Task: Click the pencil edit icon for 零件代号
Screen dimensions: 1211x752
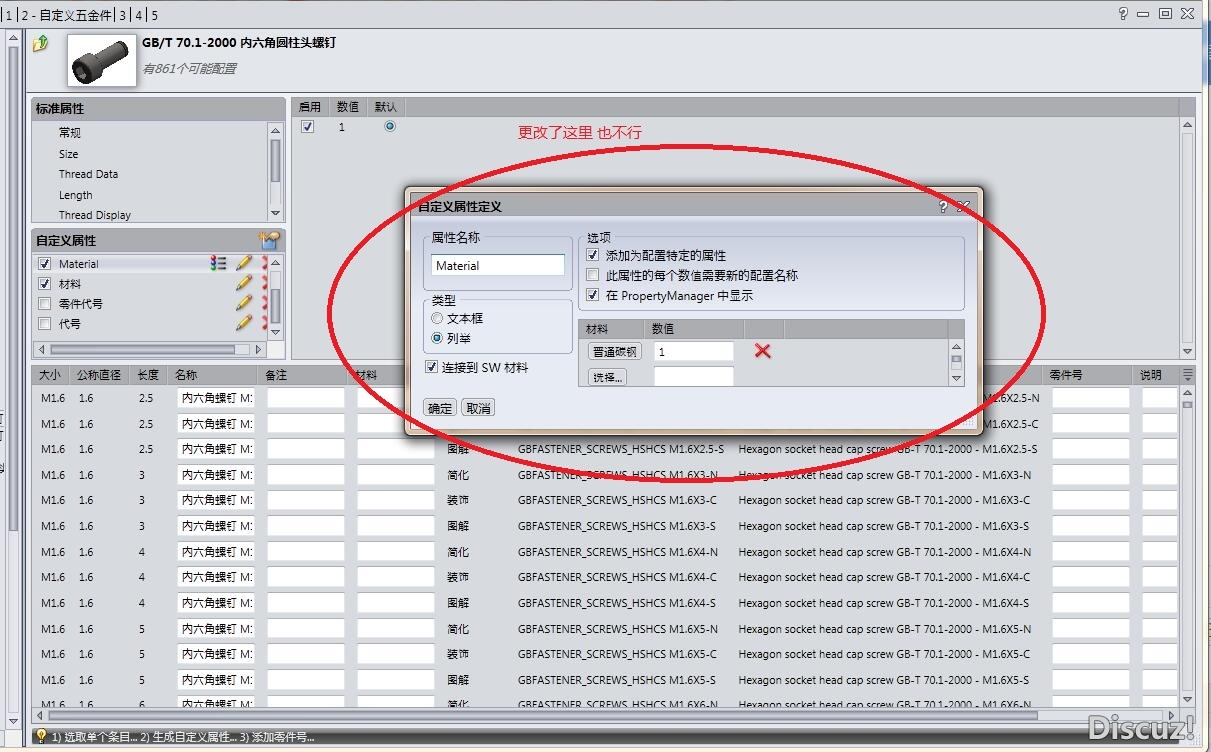Action: [244, 303]
